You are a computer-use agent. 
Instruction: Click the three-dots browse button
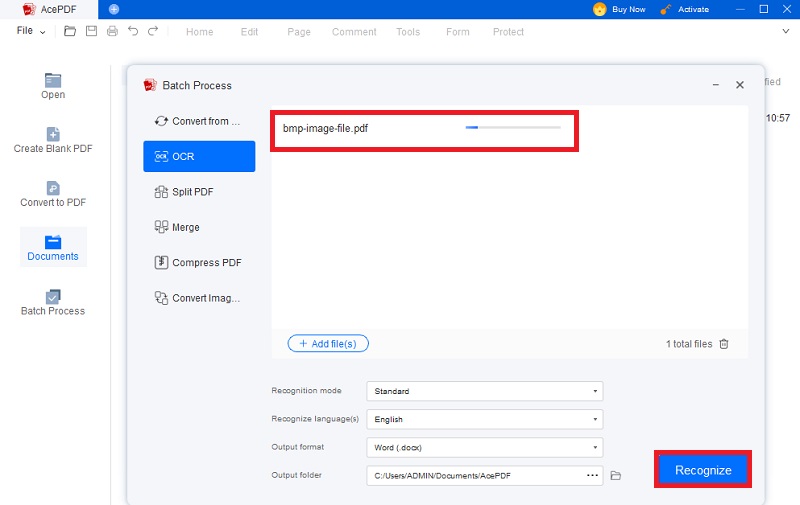pos(592,475)
